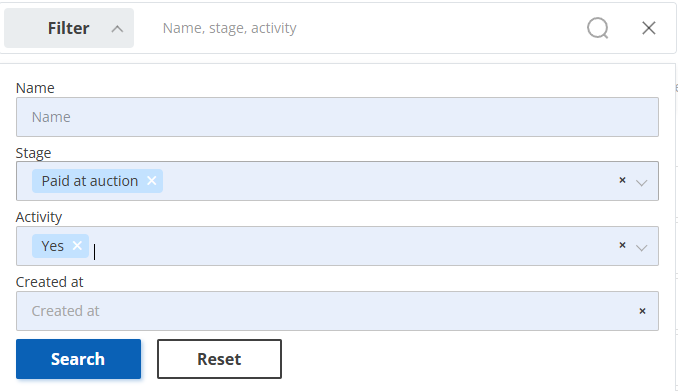Click the blue Search button
This screenshot has width=678, height=391.
(x=78, y=359)
